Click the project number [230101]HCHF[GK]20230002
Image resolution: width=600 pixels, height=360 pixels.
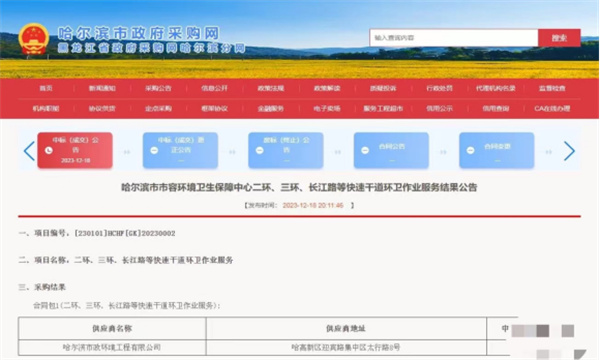point(125,233)
